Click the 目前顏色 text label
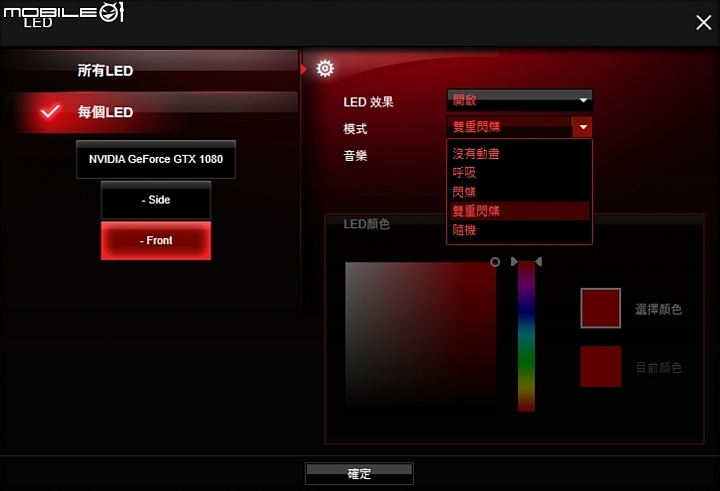The width and height of the screenshot is (720, 491). tap(658, 367)
